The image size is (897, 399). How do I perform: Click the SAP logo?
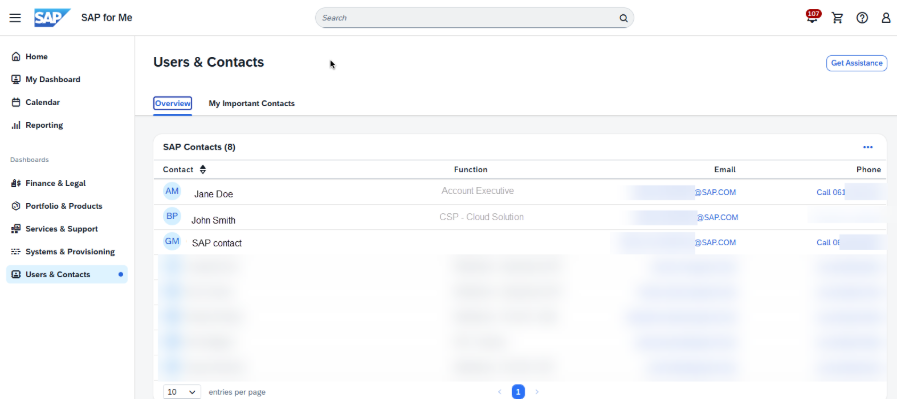tap(52, 18)
